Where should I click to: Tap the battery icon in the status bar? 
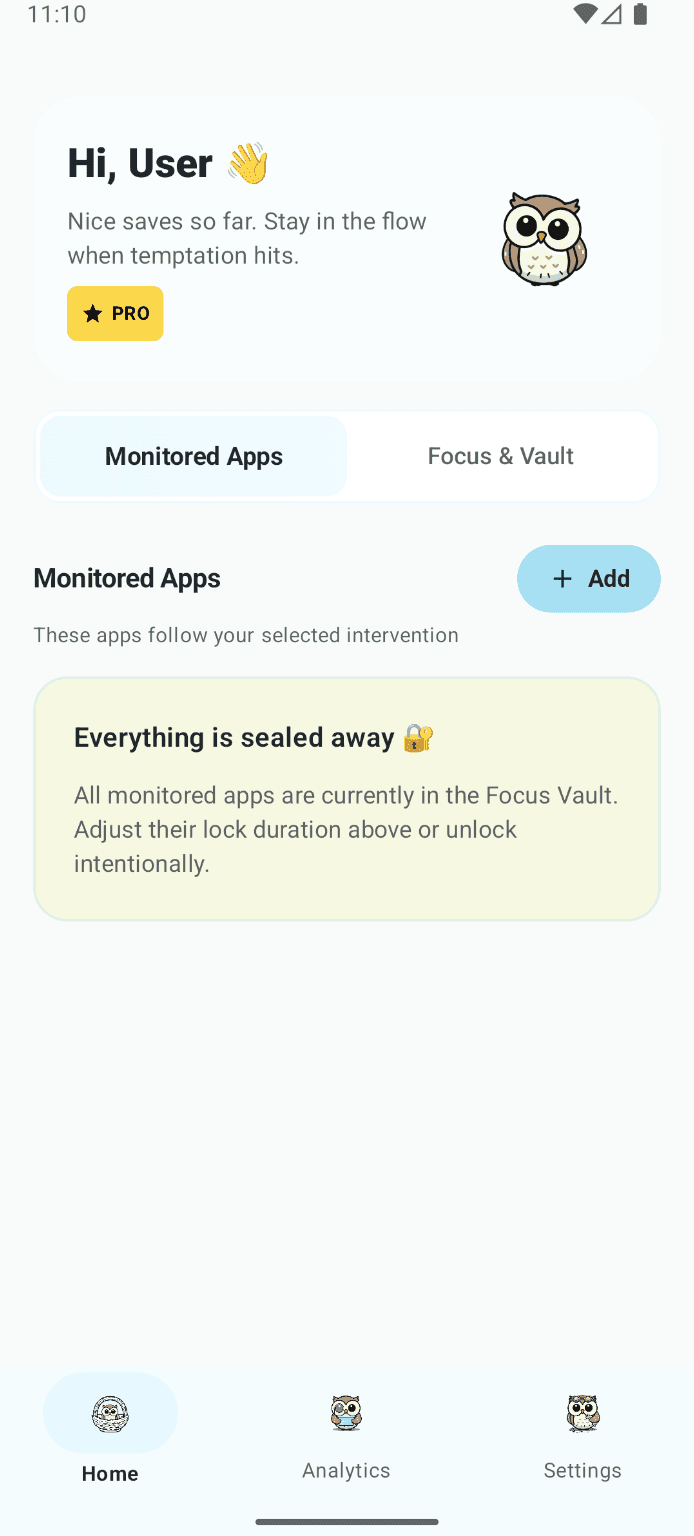coord(640,14)
